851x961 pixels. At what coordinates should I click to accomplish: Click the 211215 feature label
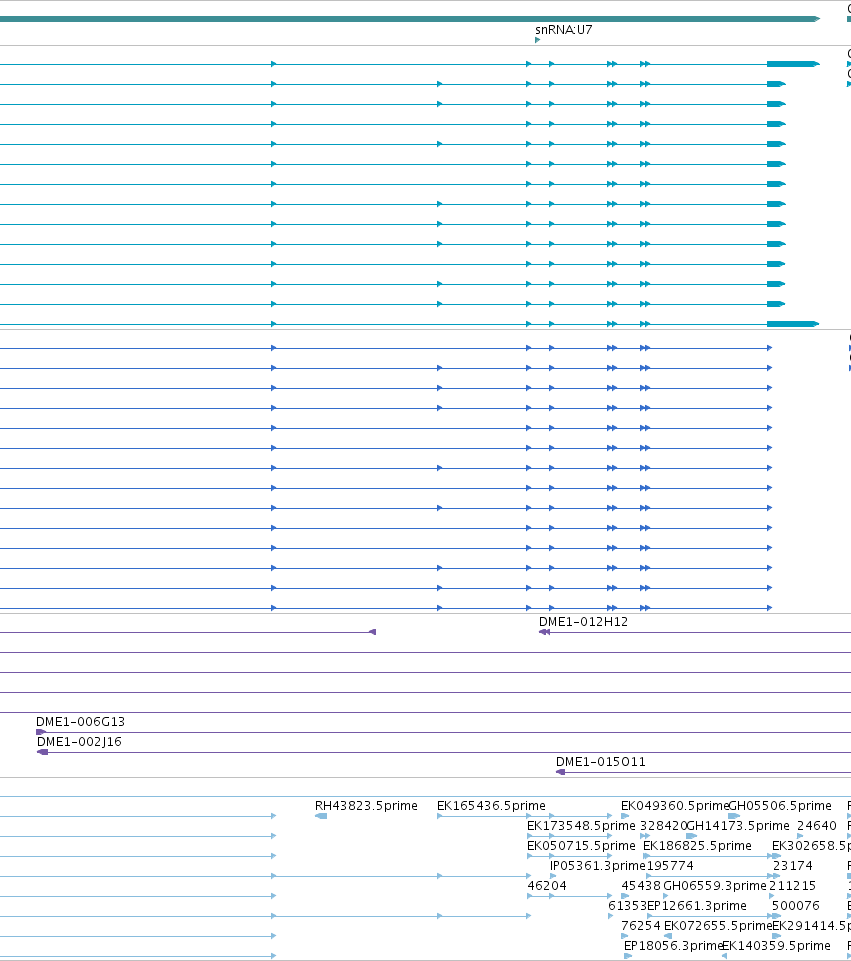(793, 886)
